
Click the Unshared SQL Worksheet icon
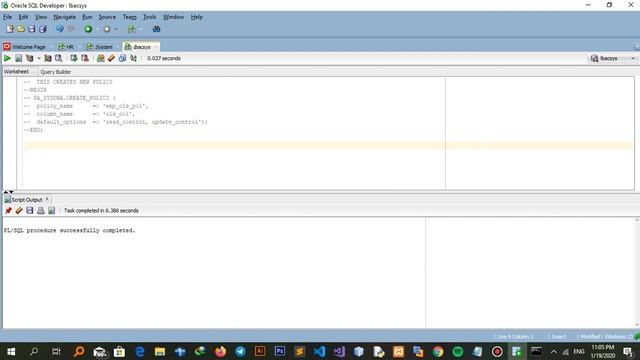(x=100, y=58)
